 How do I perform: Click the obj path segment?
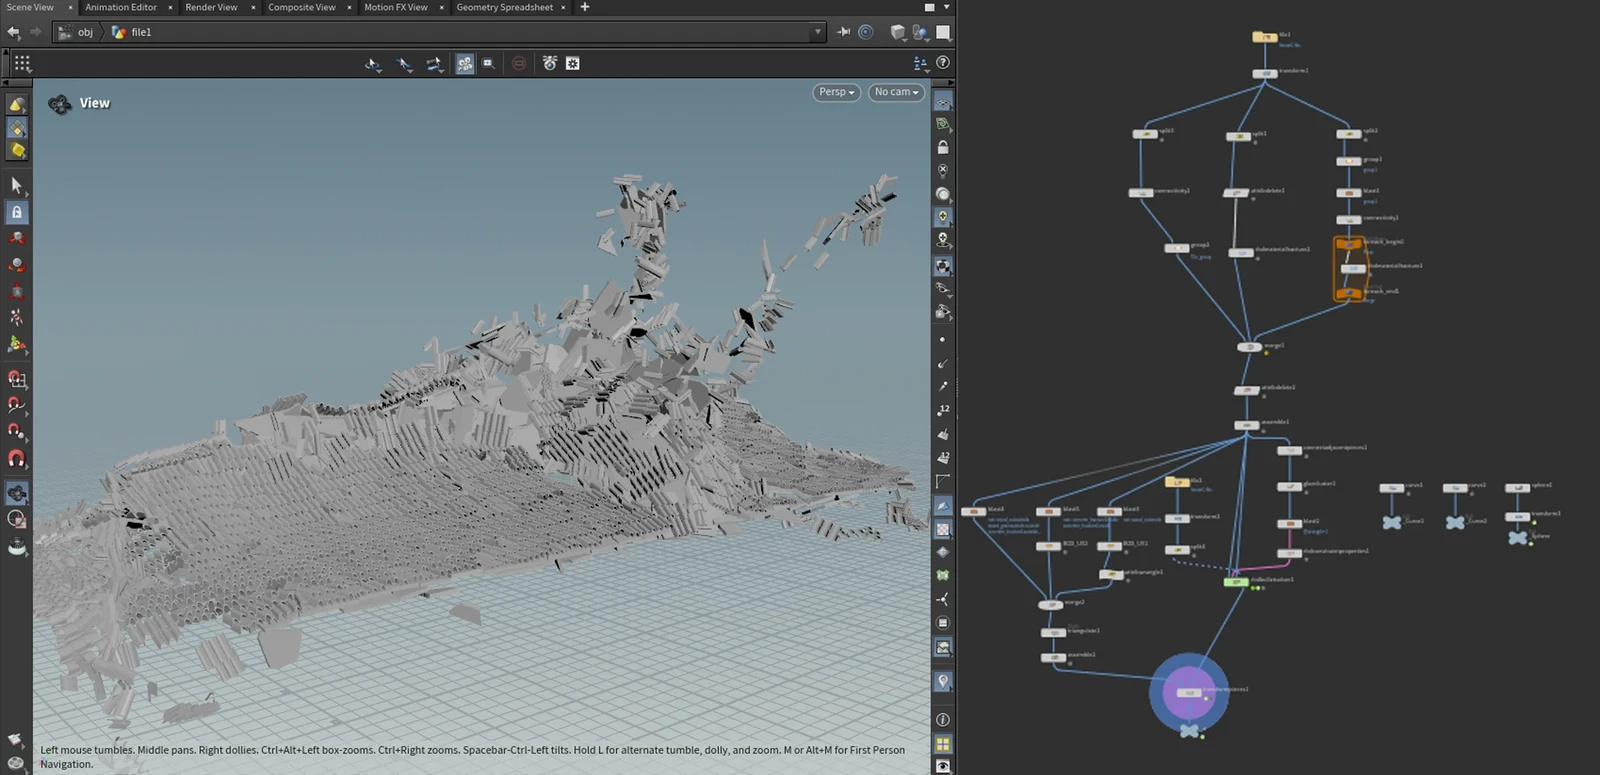coord(76,32)
